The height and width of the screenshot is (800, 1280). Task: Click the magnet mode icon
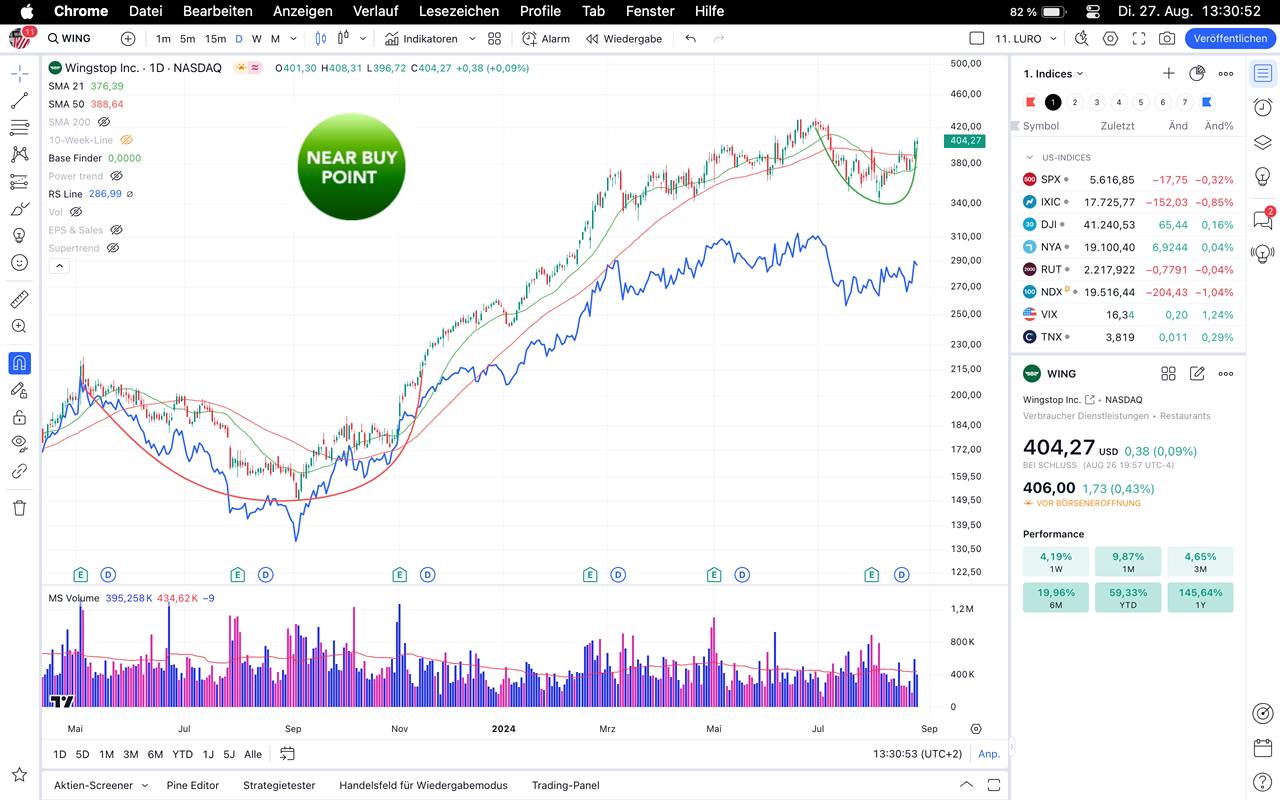pyautogui.click(x=19, y=363)
